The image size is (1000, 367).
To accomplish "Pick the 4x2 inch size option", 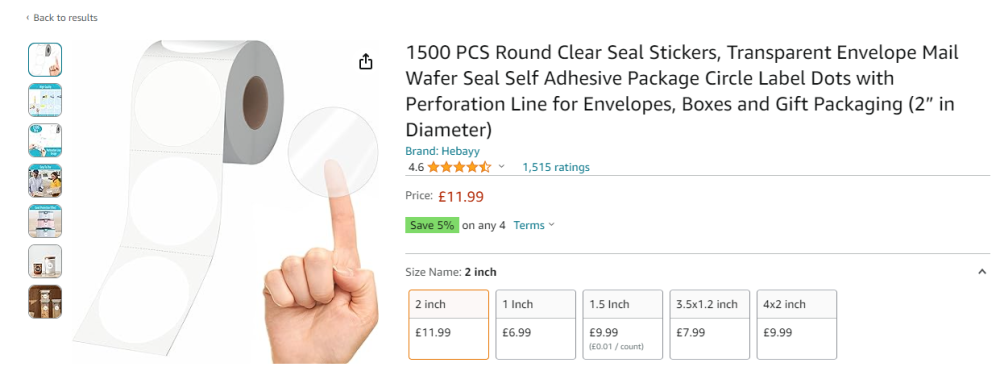I will [797, 324].
